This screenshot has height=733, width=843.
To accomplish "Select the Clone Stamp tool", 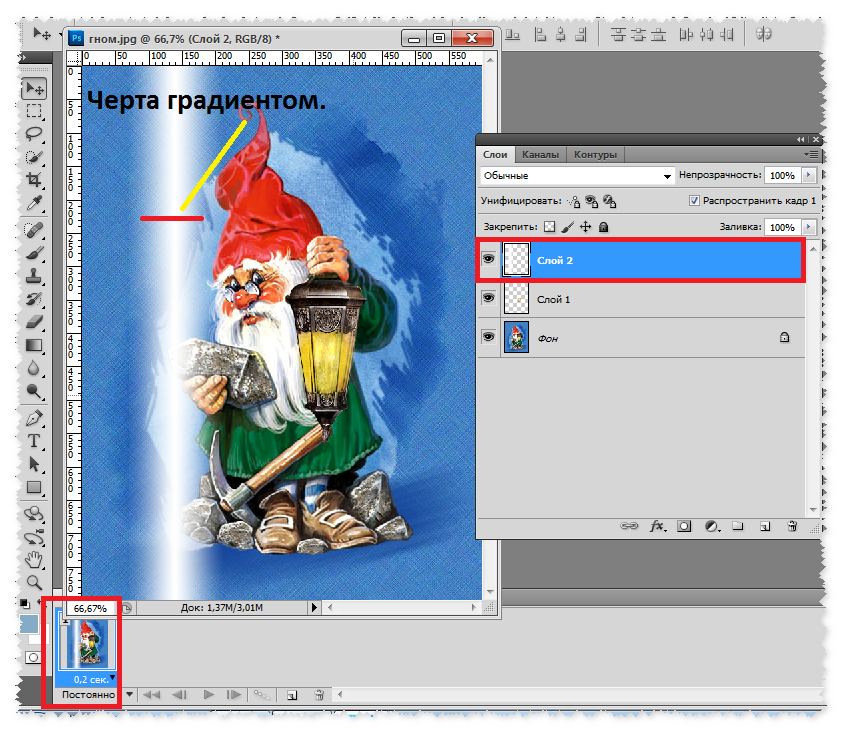I will pos(34,276).
